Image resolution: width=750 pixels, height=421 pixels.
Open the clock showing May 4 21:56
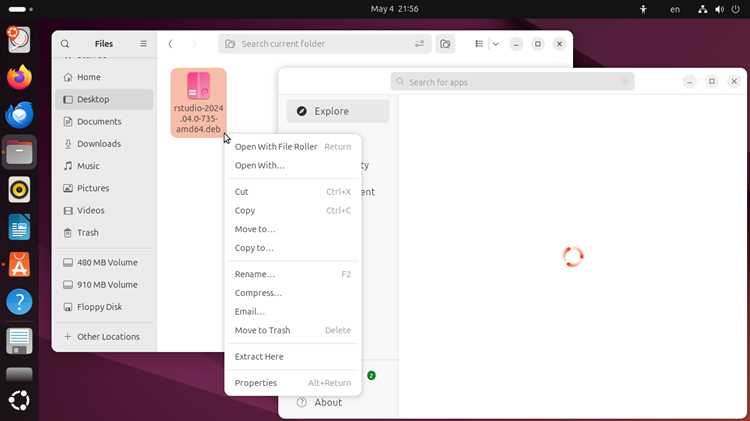(395, 9)
